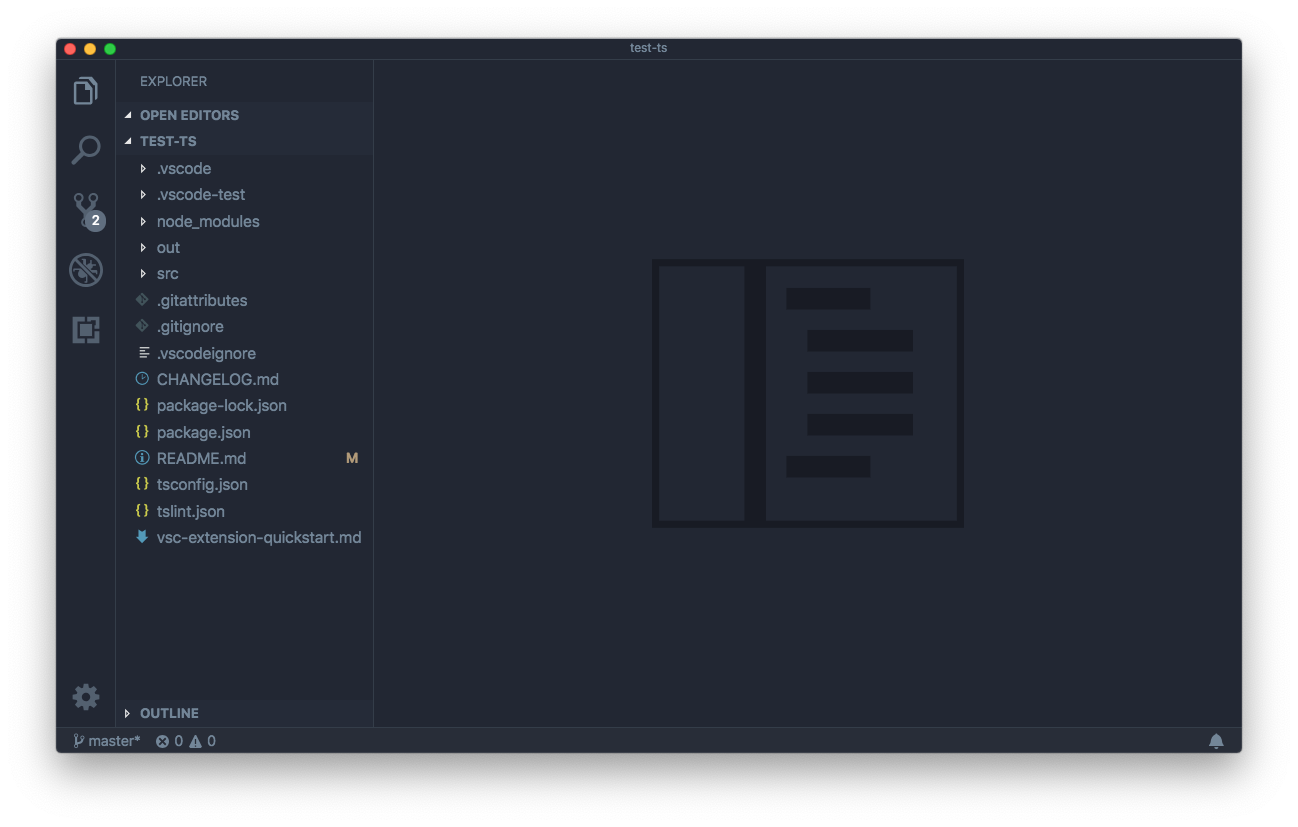Open the .vscodeignore file

[x=244, y=353]
